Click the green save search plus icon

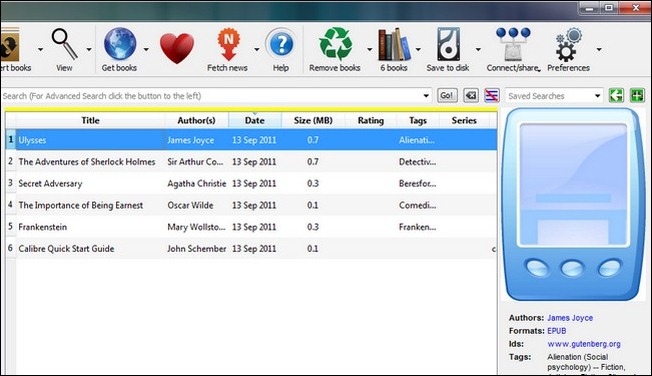pyautogui.click(x=637, y=95)
